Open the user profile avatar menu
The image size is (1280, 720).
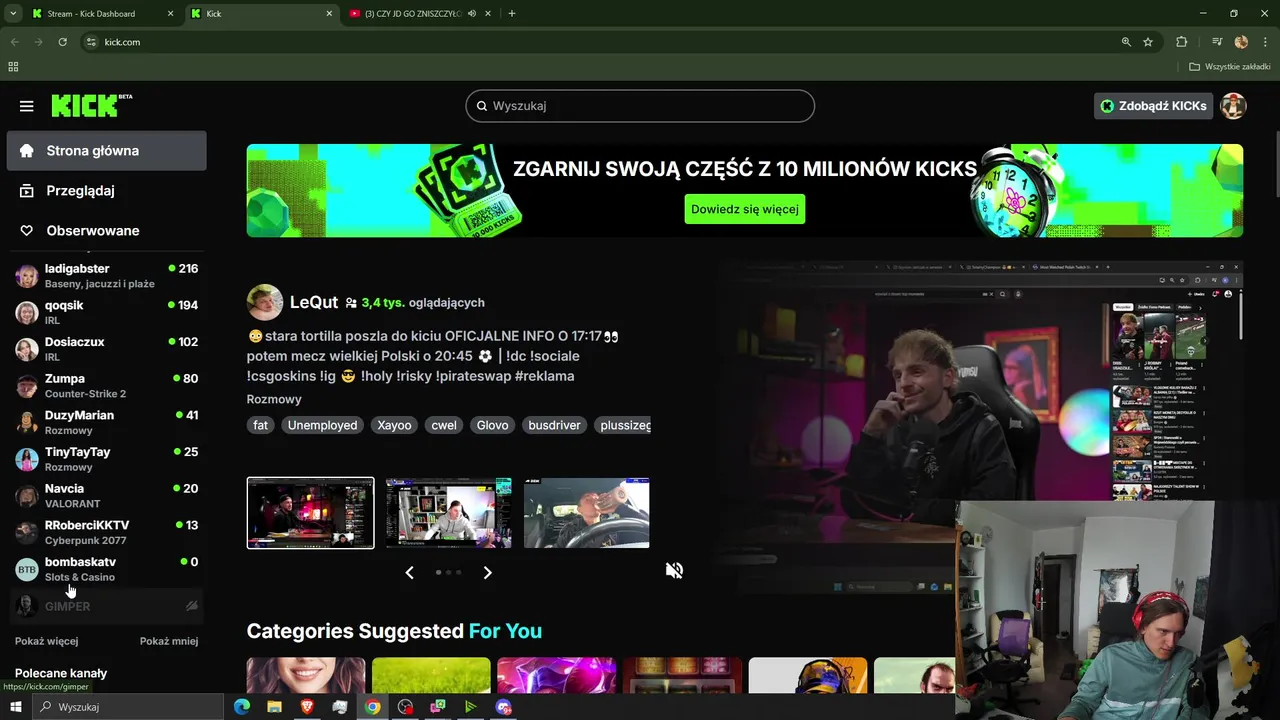point(1233,106)
